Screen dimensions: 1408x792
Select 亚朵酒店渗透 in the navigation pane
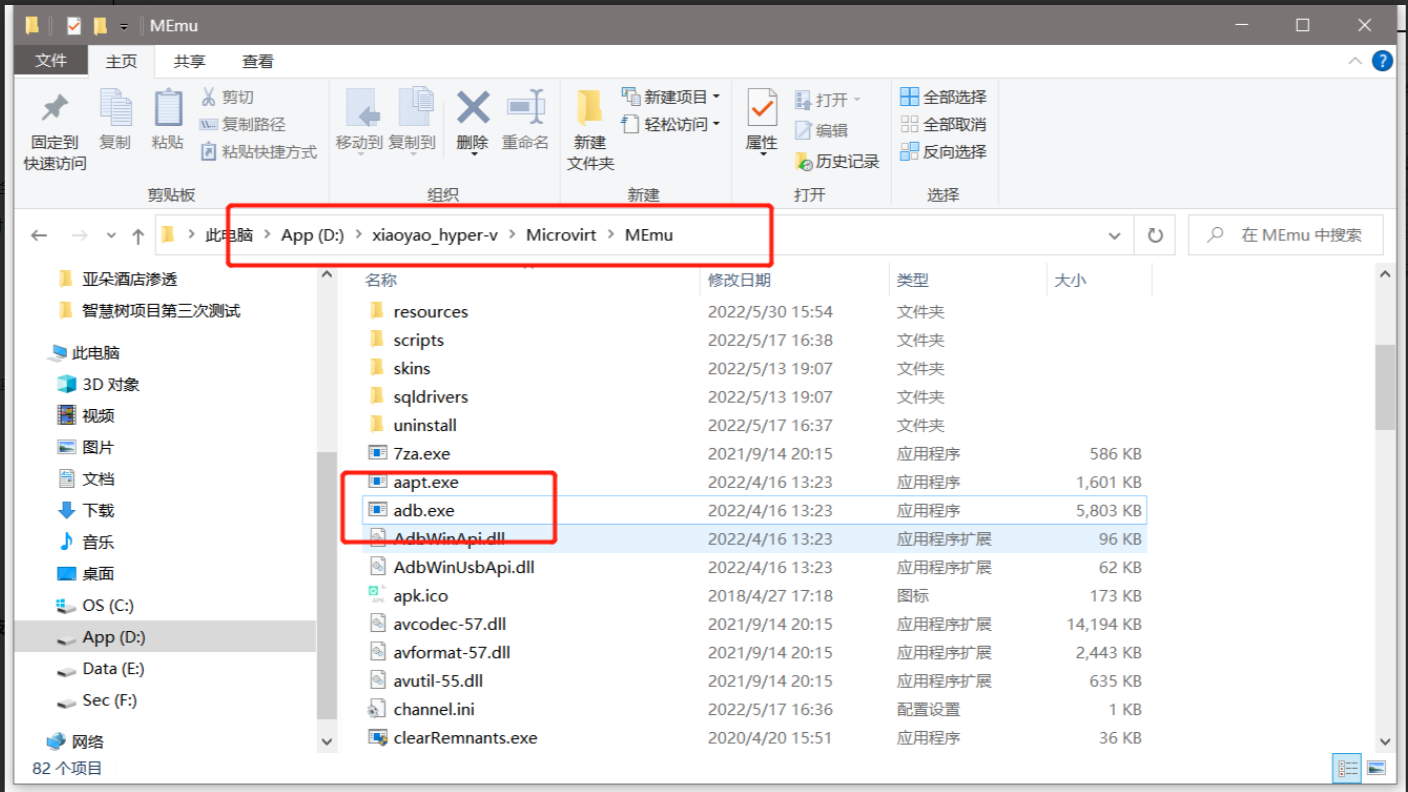pos(130,279)
